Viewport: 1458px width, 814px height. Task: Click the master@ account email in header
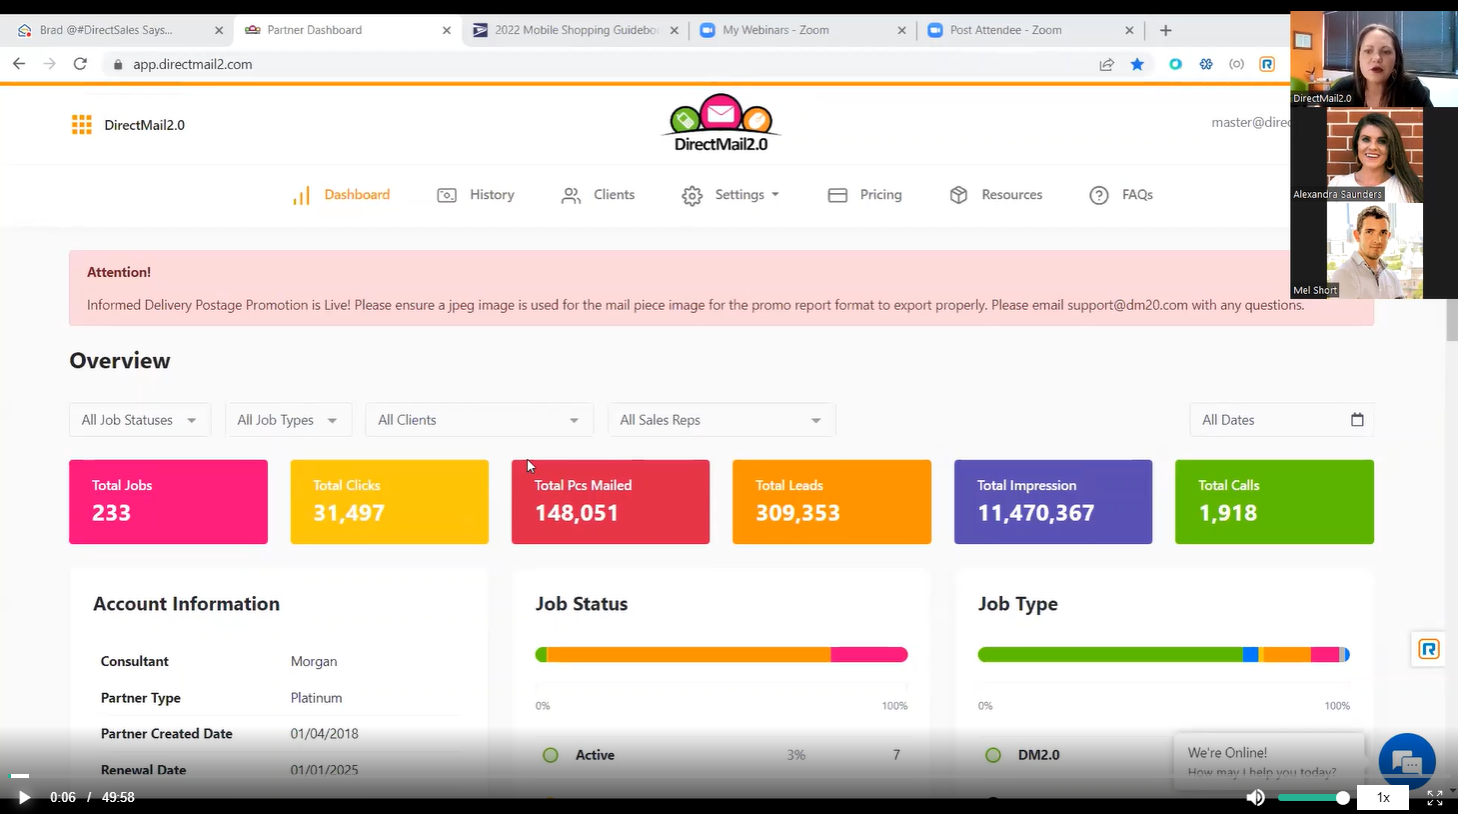pyautogui.click(x=1250, y=122)
